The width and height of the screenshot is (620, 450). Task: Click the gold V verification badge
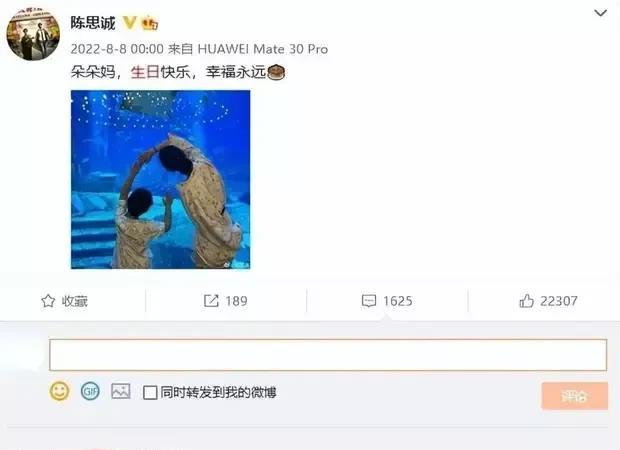(x=129, y=23)
